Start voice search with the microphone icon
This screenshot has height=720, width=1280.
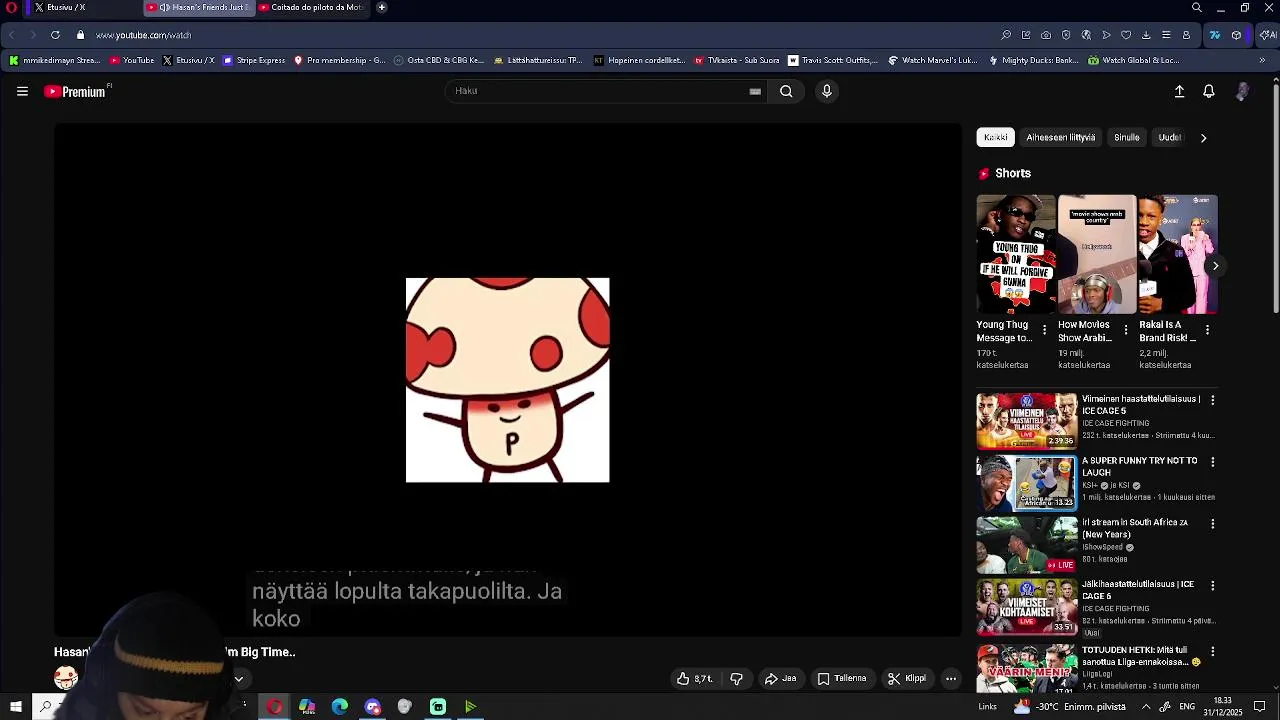826,91
